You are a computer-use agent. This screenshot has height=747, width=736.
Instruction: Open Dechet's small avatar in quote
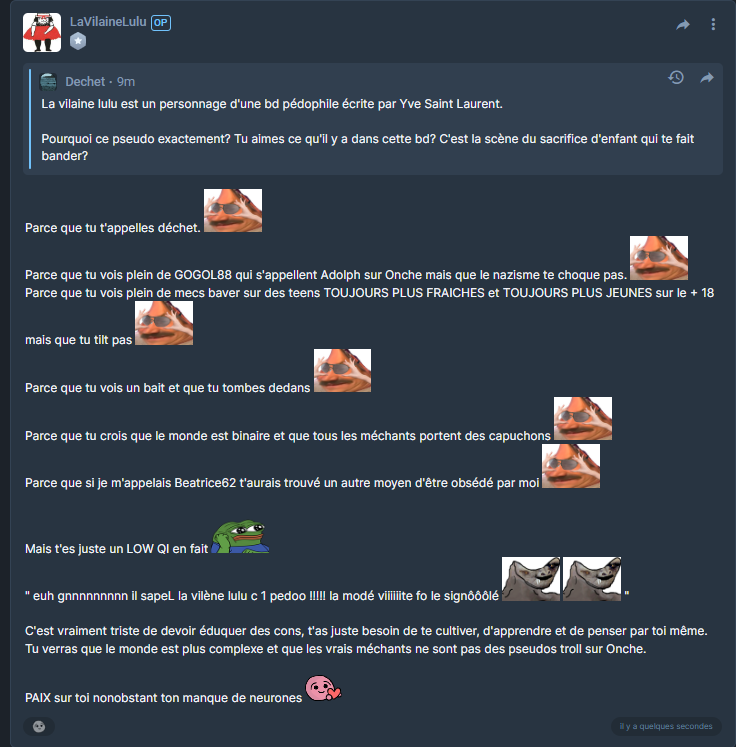49,82
